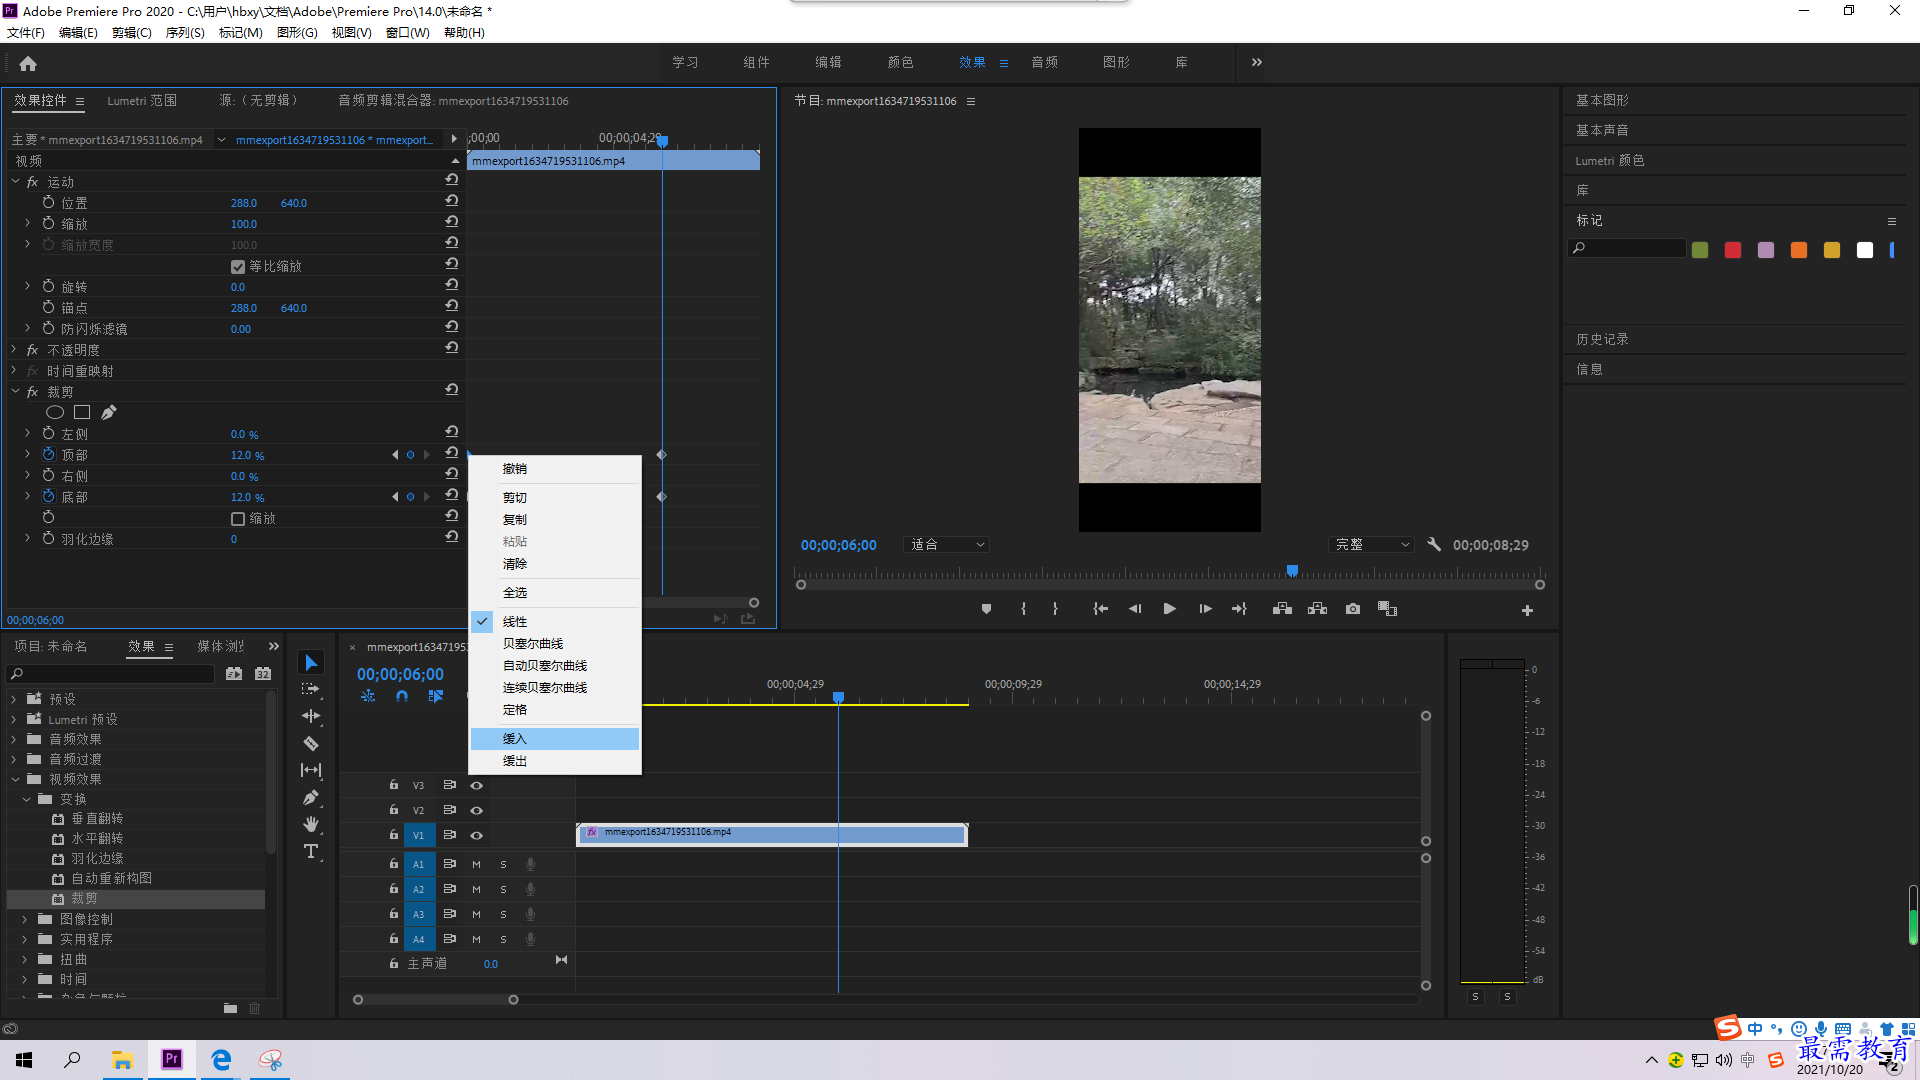Pick the green marker color swatch
This screenshot has width=1920, height=1080.
(x=1700, y=250)
